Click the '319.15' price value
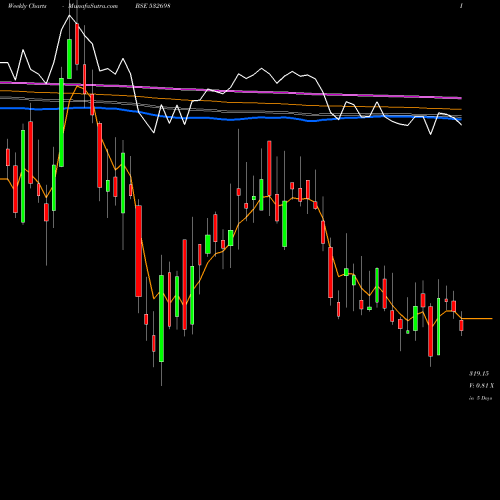This screenshot has width=500, height=500. 479,373
